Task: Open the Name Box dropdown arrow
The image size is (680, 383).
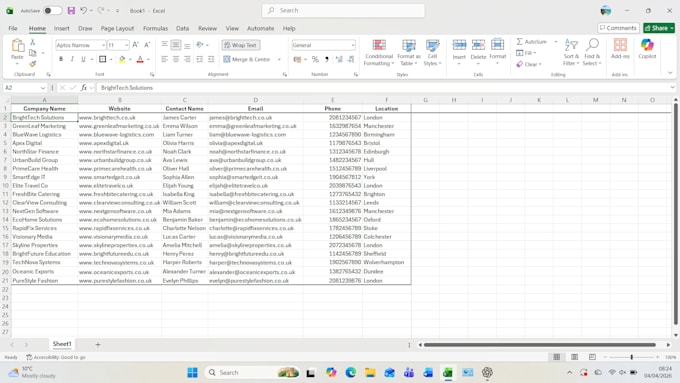Action: click(x=42, y=88)
